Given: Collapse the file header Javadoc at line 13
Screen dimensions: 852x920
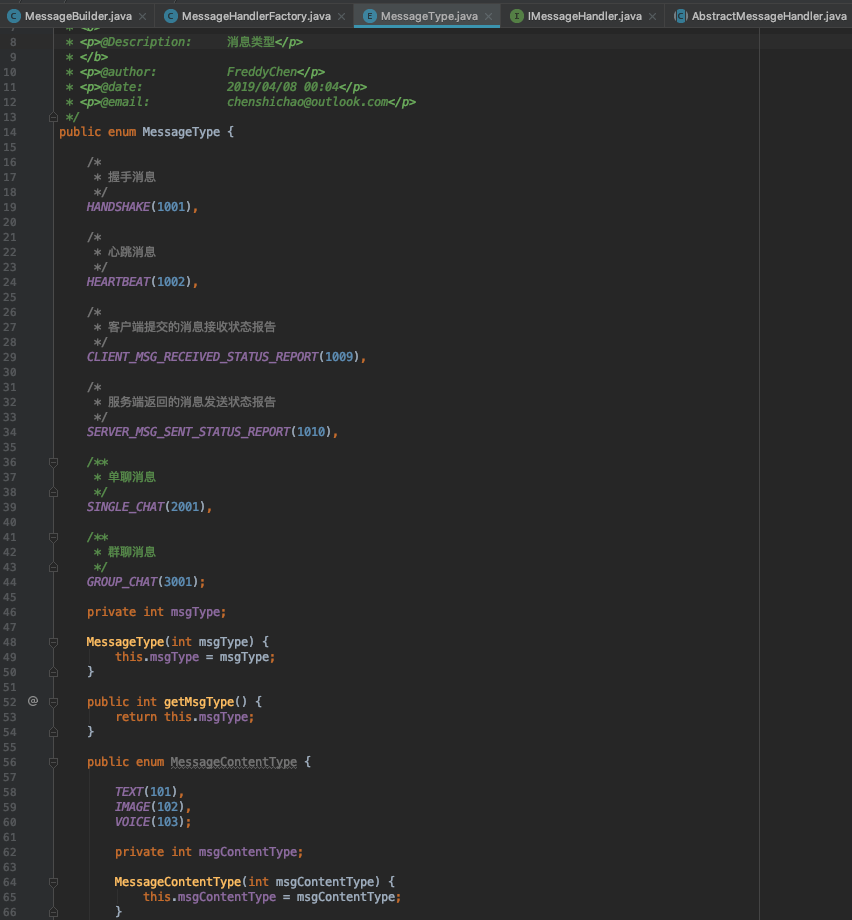Looking at the screenshot, I should (55, 117).
